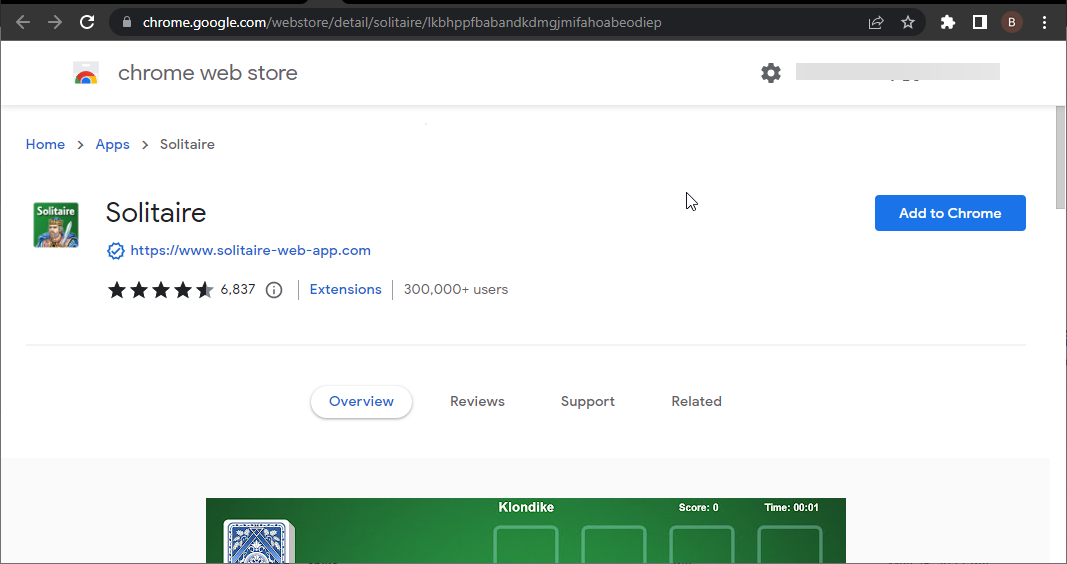Image resolution: width=1067 pixels, height=564 pixels.
Task: Click the rating info icon
Action: (x=274, y=291)
